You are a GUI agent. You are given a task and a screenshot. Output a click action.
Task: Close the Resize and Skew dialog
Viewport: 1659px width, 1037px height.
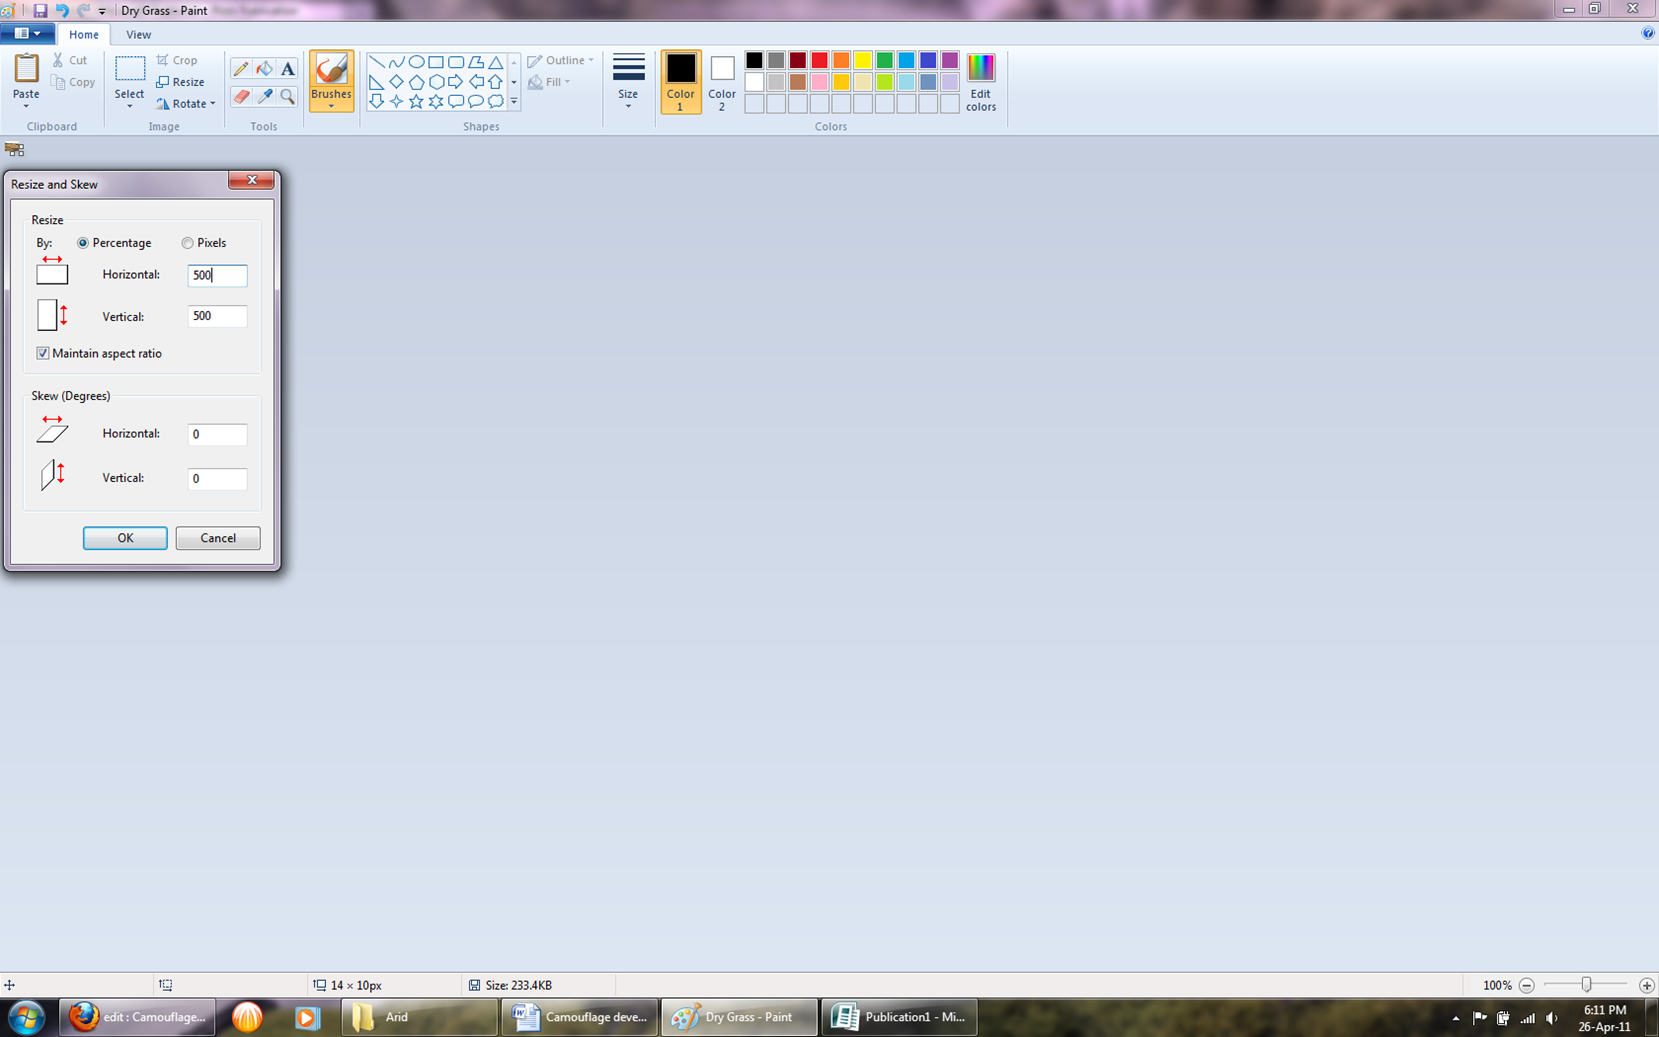point(251,180)
